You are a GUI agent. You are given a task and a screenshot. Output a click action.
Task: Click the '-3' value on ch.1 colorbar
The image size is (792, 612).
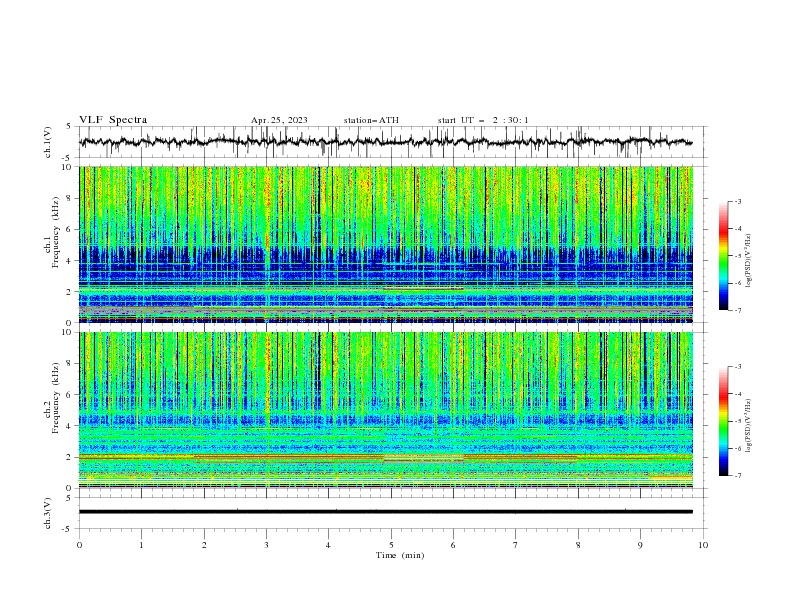pos(738,201)
